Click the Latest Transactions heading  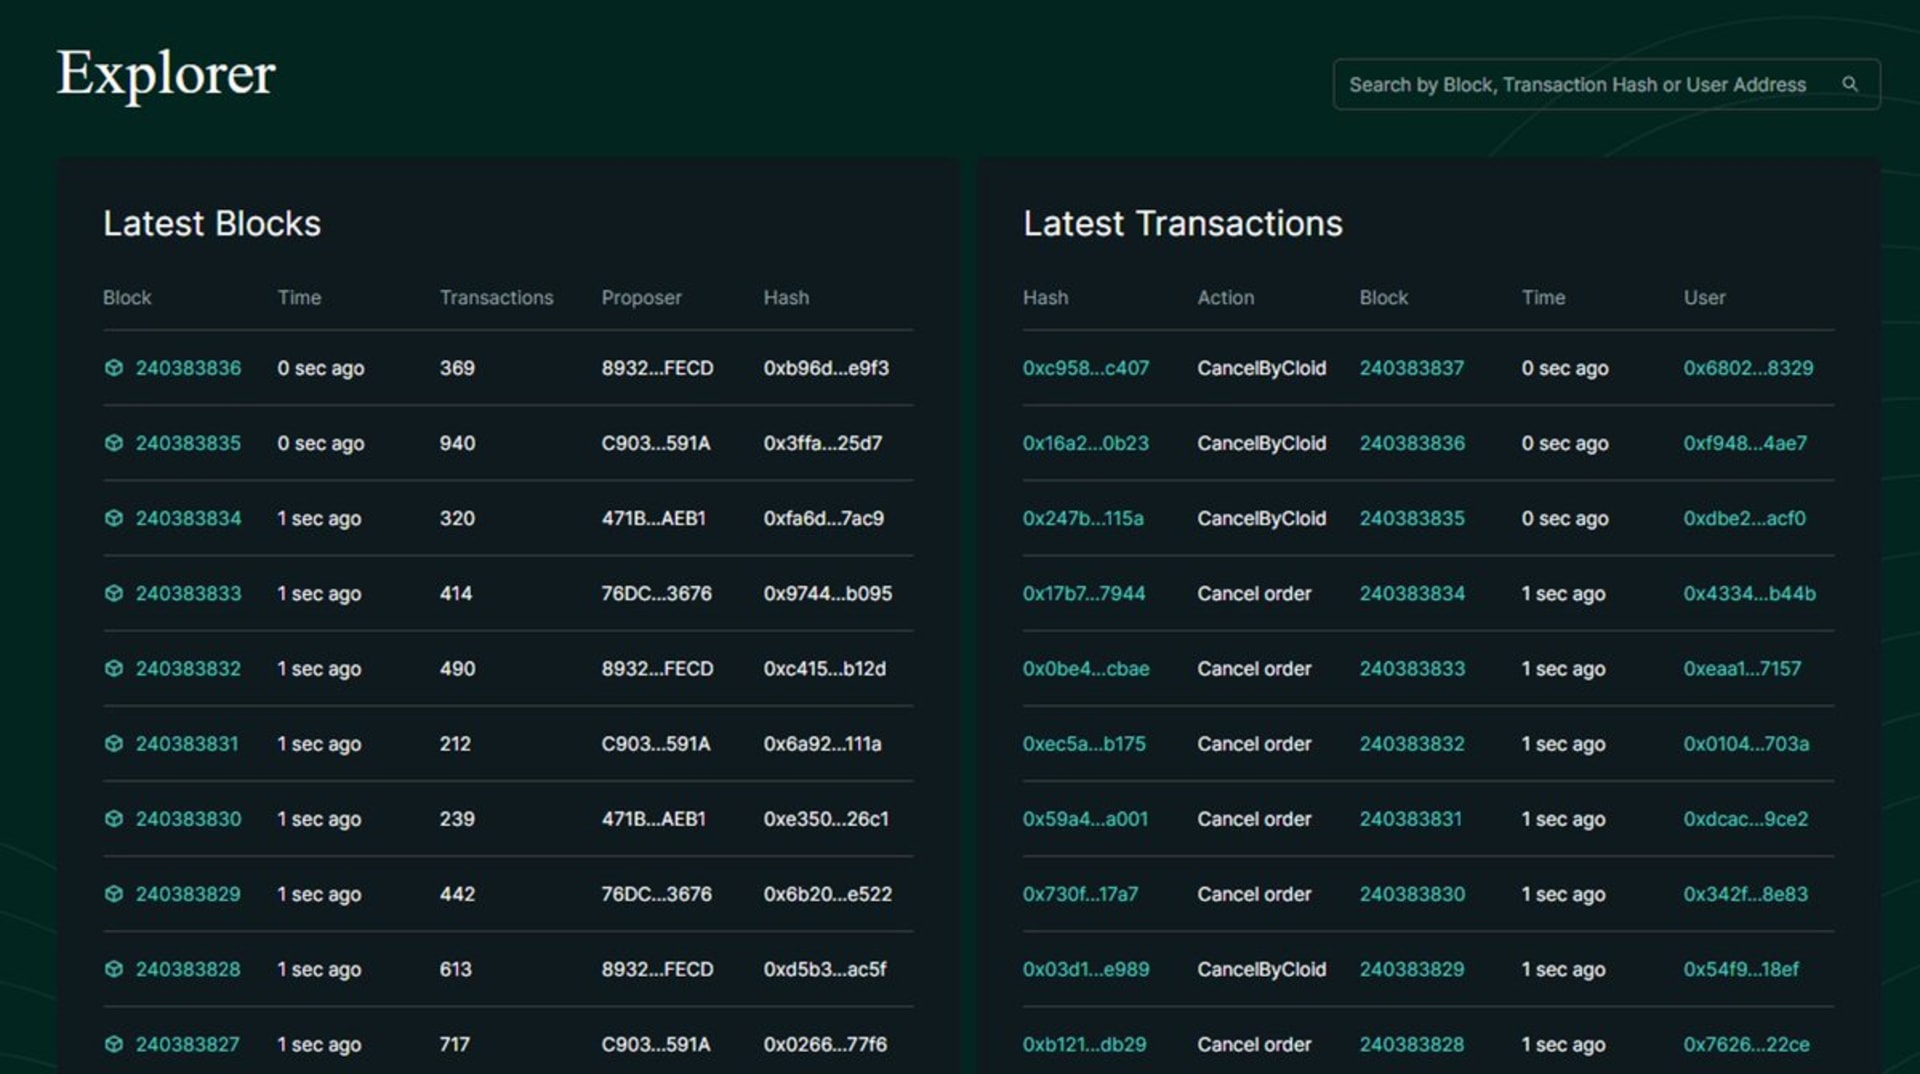1182,223
